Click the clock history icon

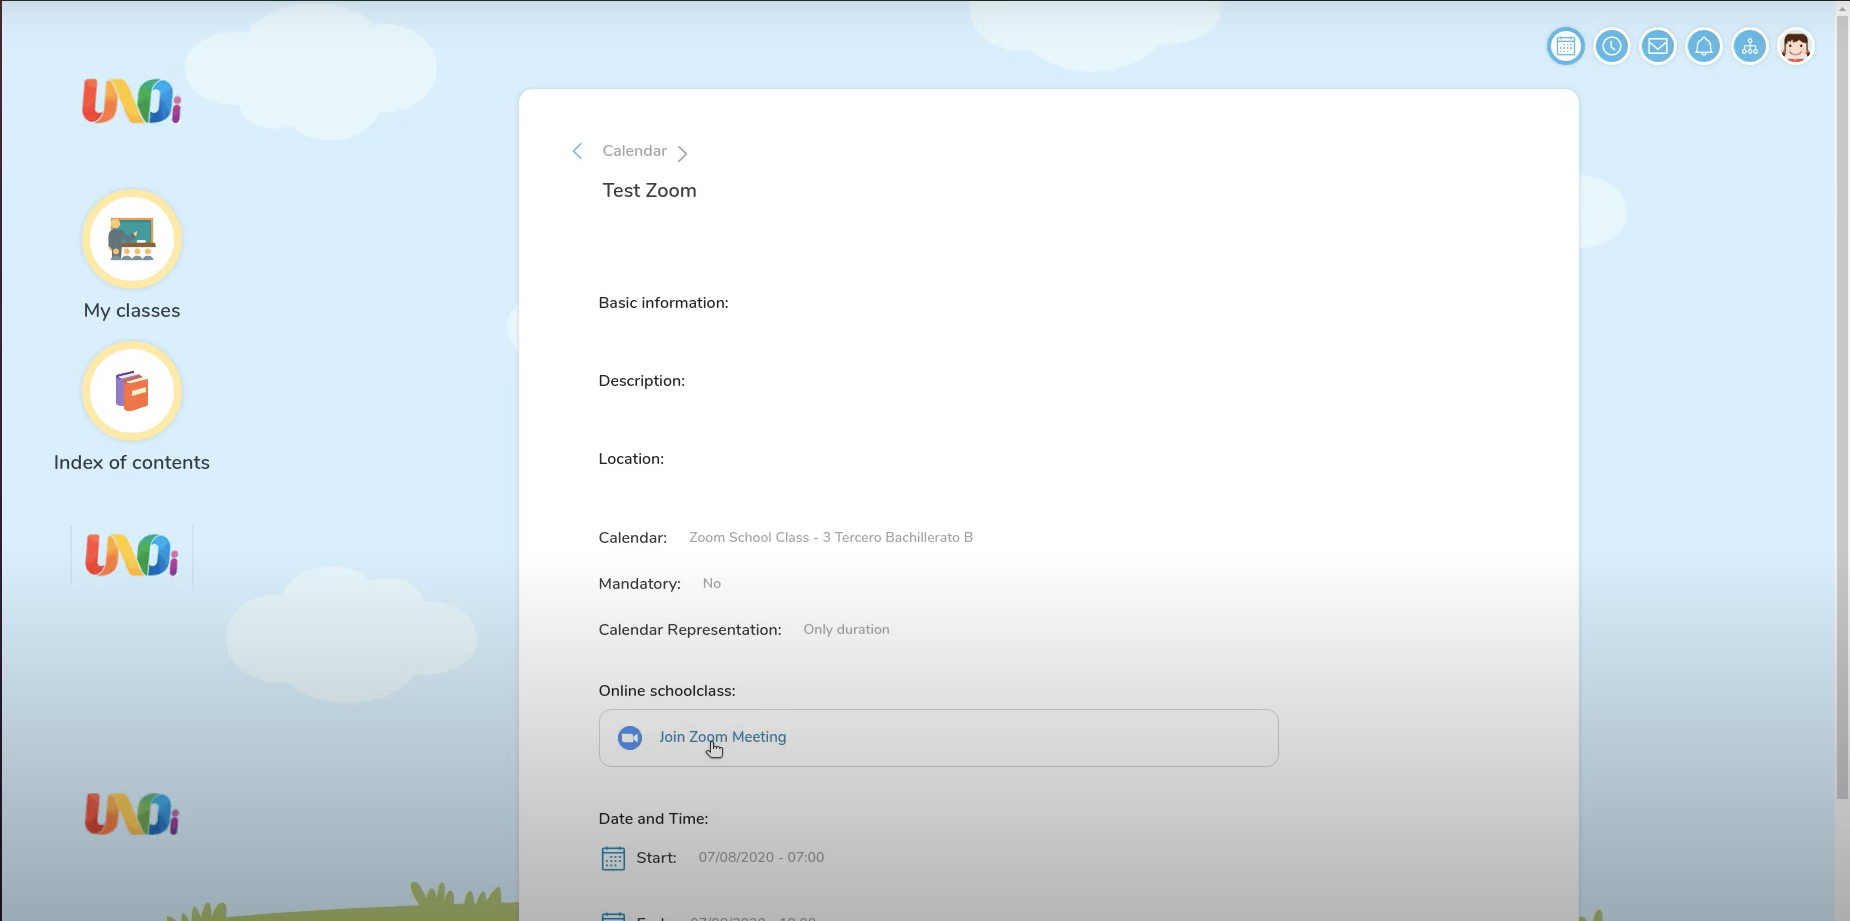coord(1611,46)
